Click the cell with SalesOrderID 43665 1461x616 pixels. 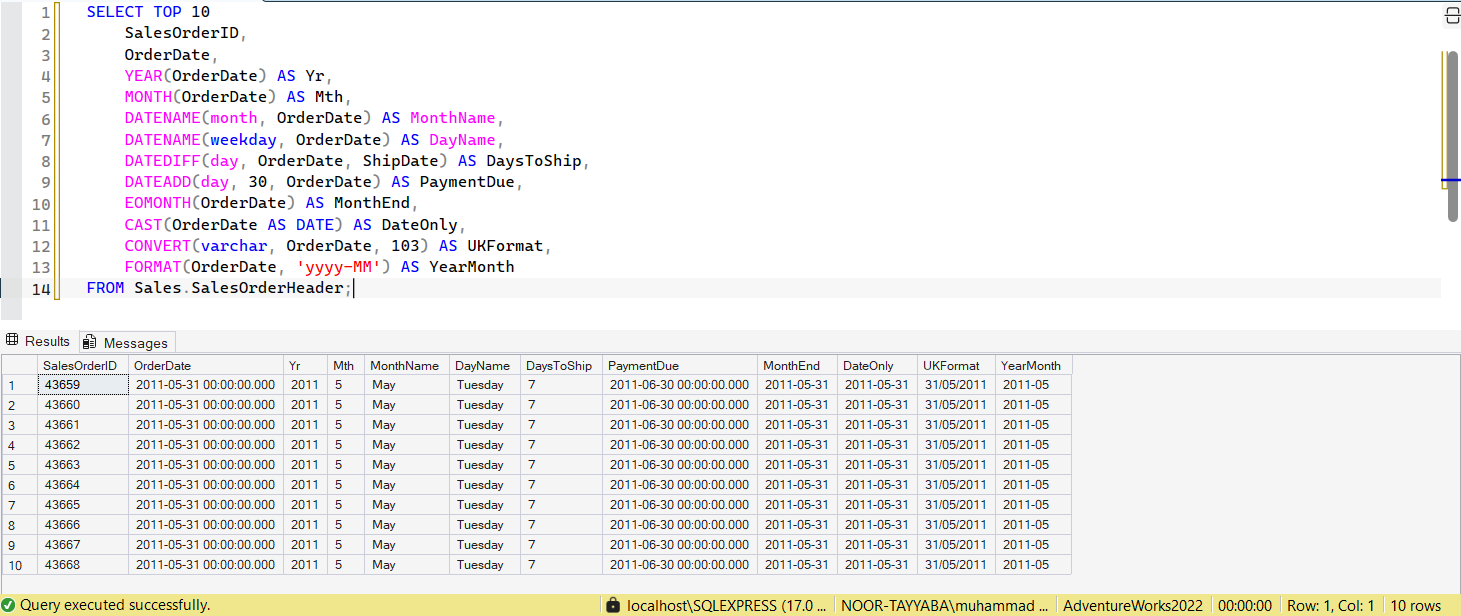point(82,505)
